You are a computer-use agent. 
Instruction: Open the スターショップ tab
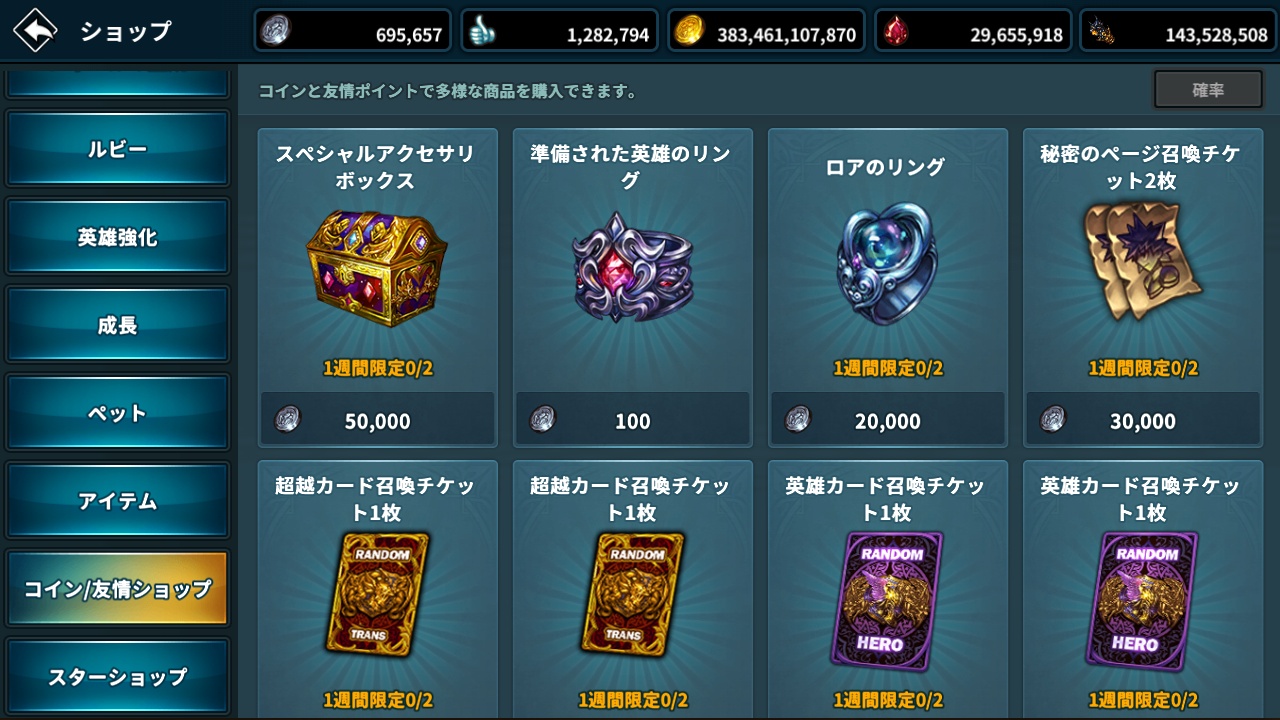(117, 677)
